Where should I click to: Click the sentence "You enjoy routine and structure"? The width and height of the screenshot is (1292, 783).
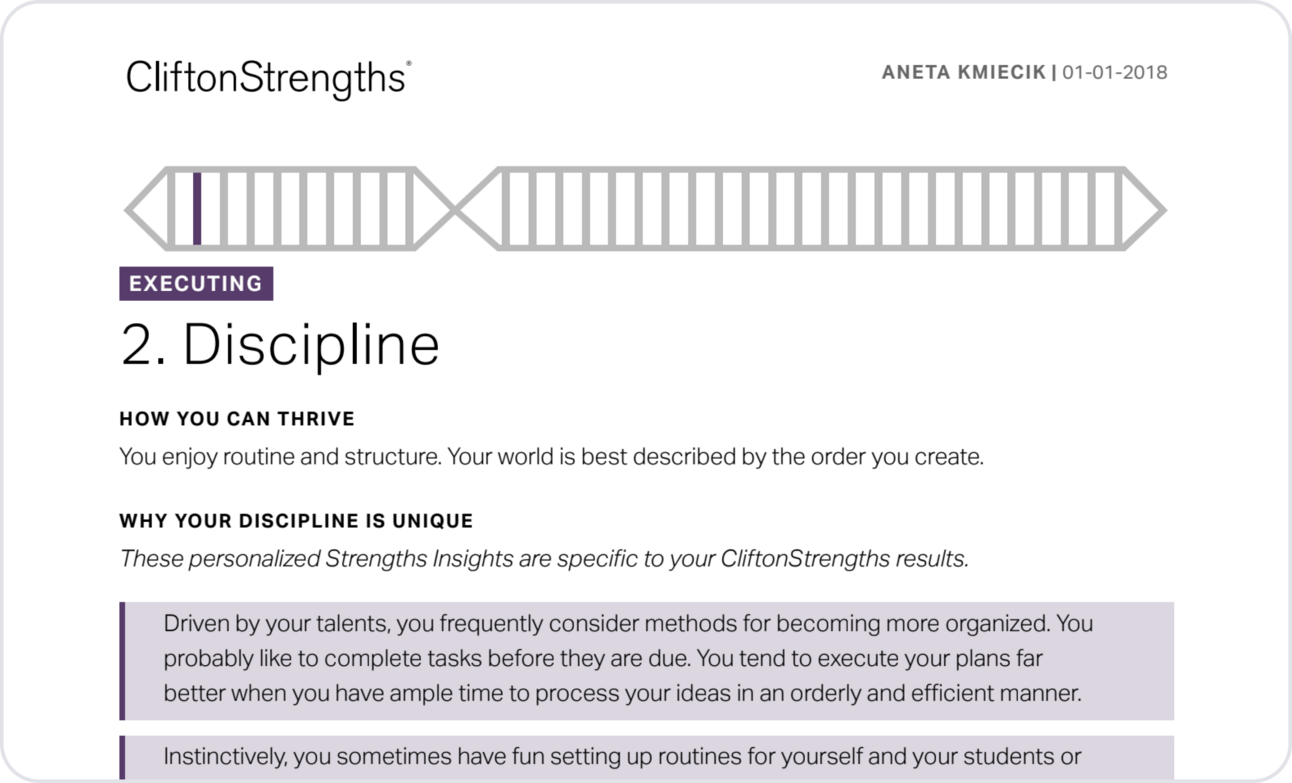click(x=279, y=458)
